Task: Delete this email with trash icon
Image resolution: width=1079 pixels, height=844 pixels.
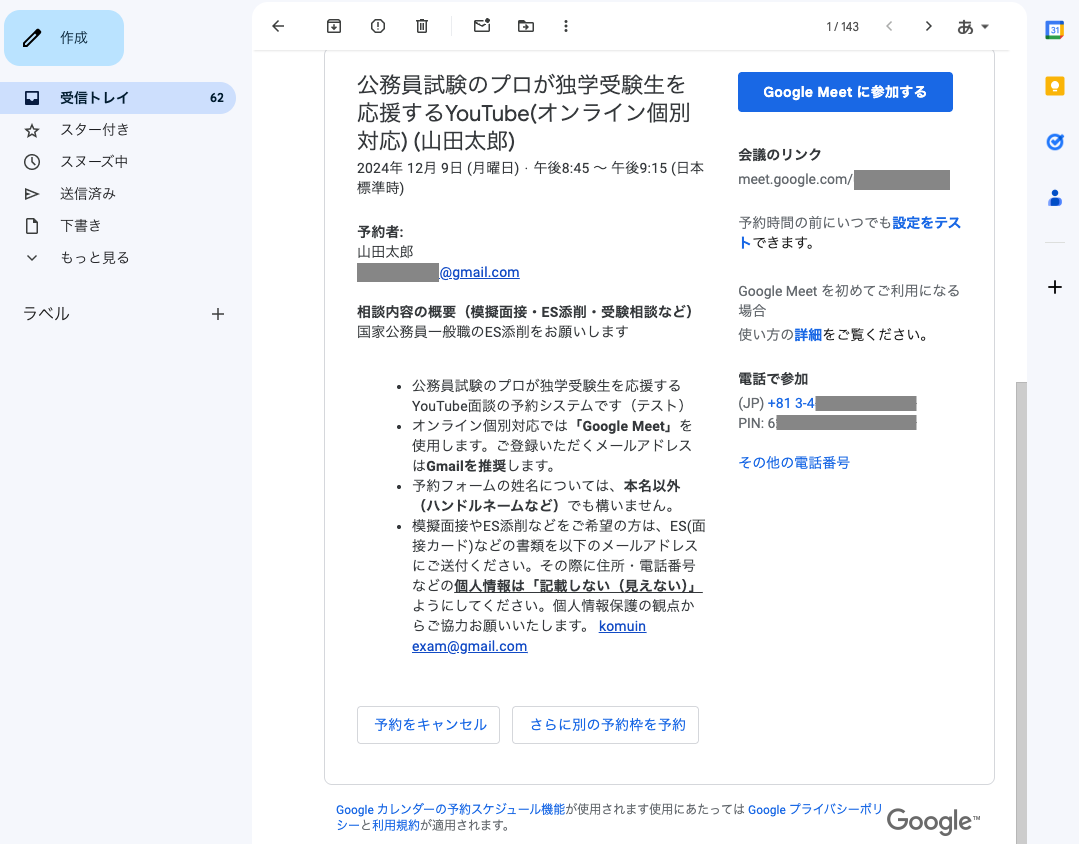Action: [x=422, y=26]
